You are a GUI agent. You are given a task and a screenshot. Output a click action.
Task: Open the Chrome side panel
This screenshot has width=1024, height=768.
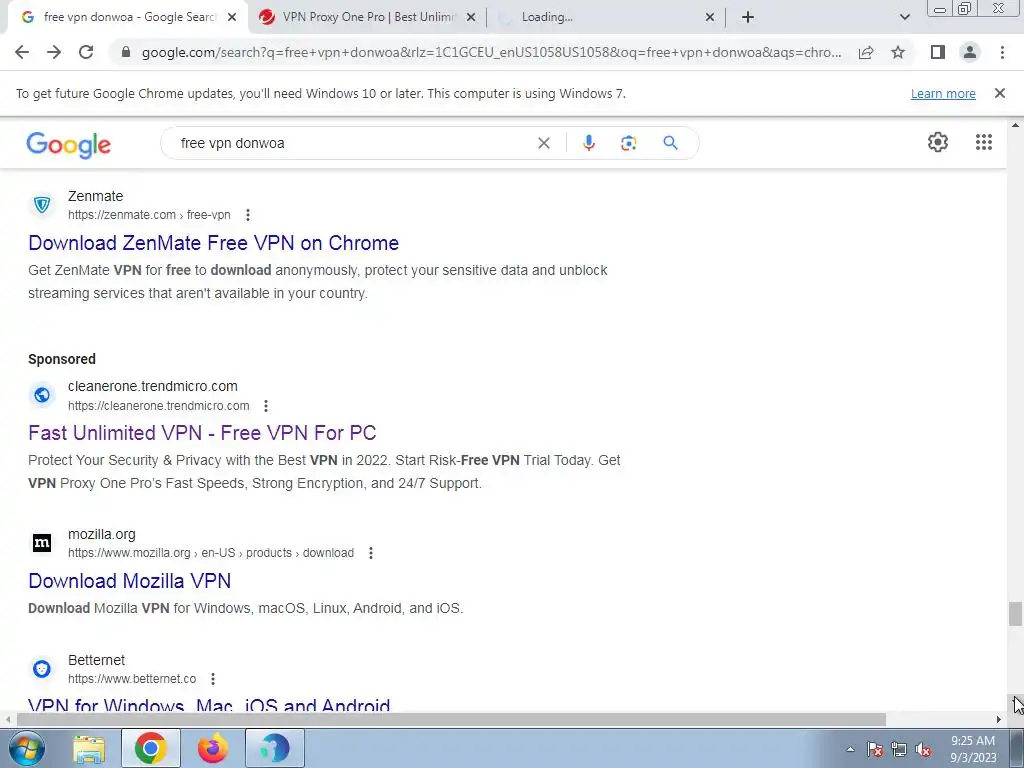(938, 52)
